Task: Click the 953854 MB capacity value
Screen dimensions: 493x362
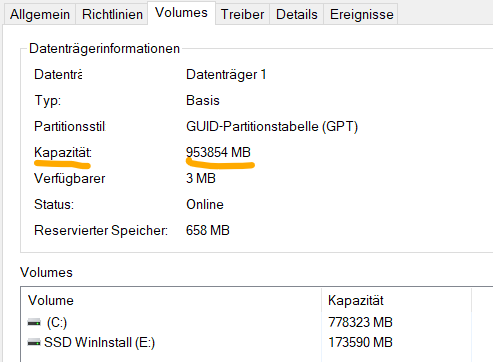Action: pos(218,152)
